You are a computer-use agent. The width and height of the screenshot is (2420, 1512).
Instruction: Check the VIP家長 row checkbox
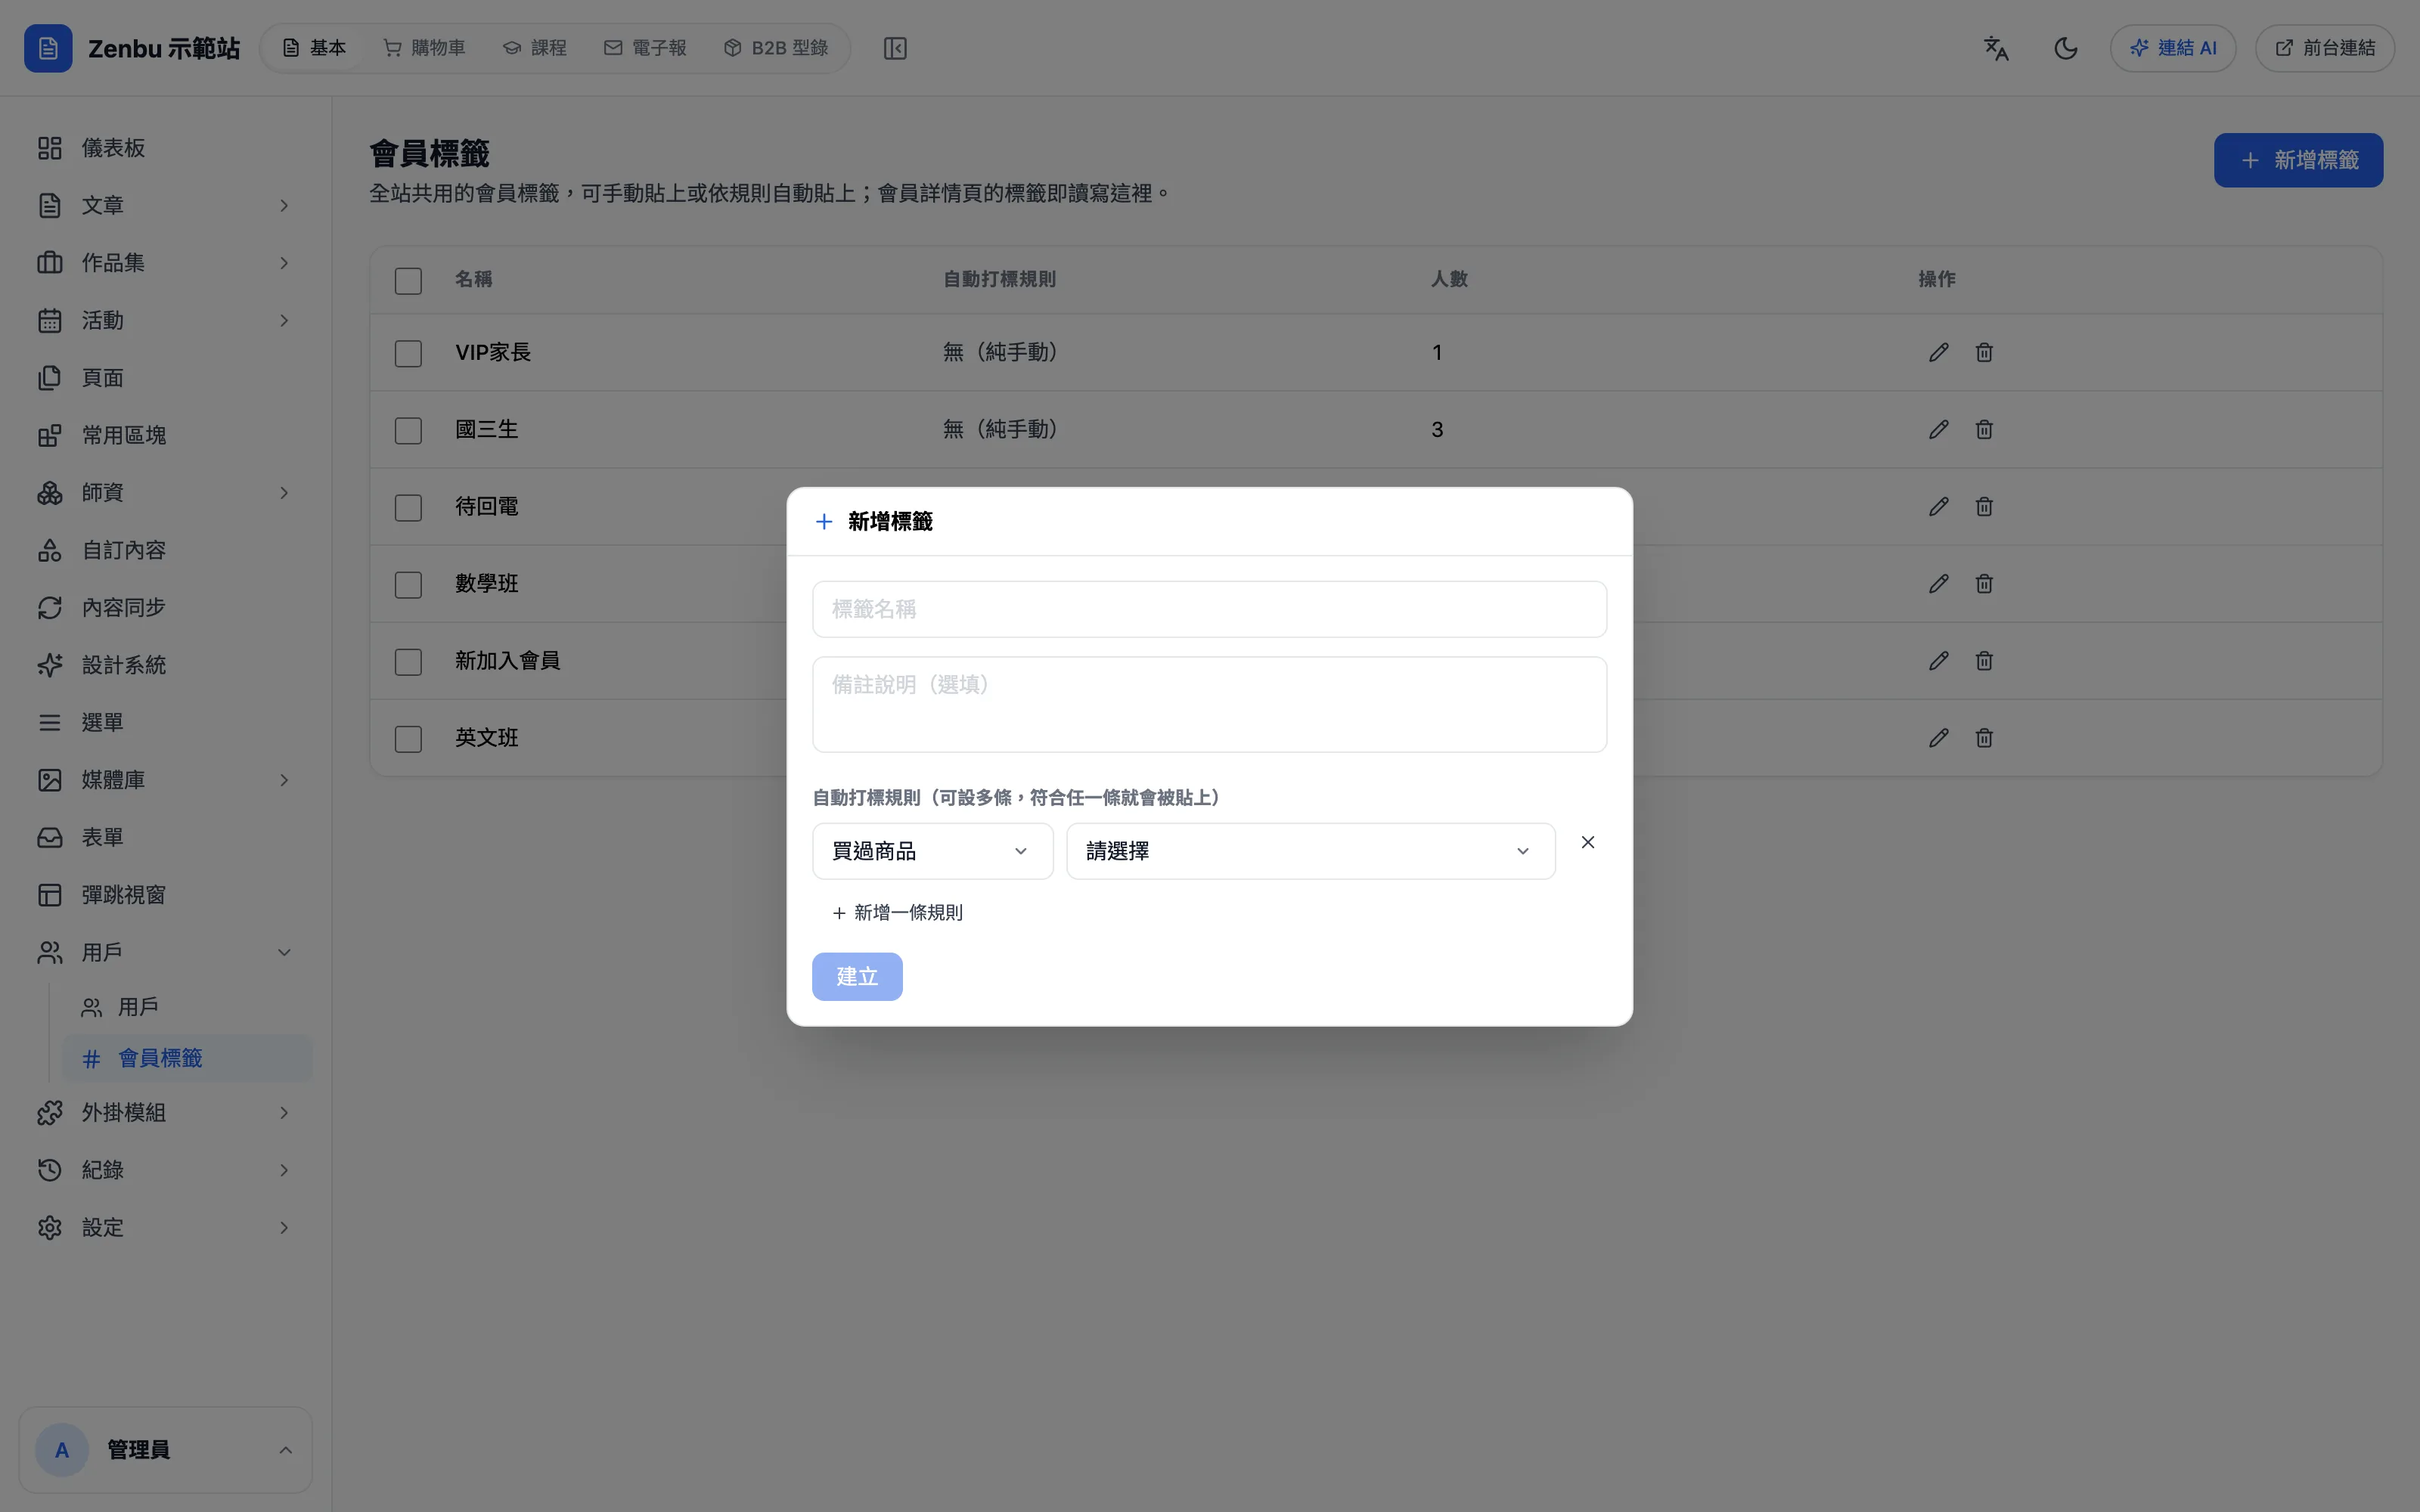[x=408, y=353]
